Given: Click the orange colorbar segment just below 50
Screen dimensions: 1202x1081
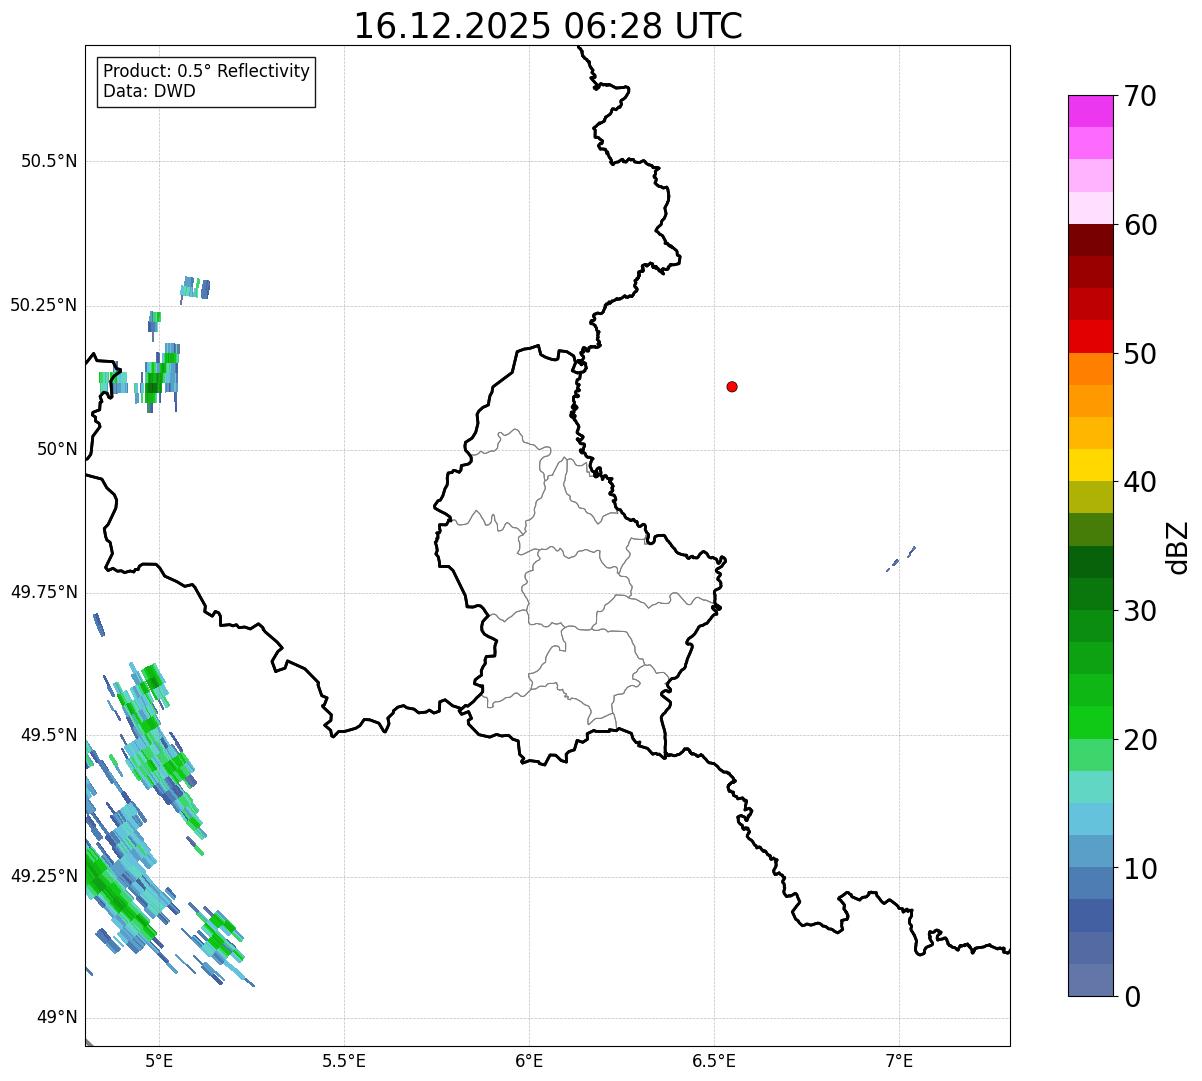Looking at the screenshot, I should 1090,369.
